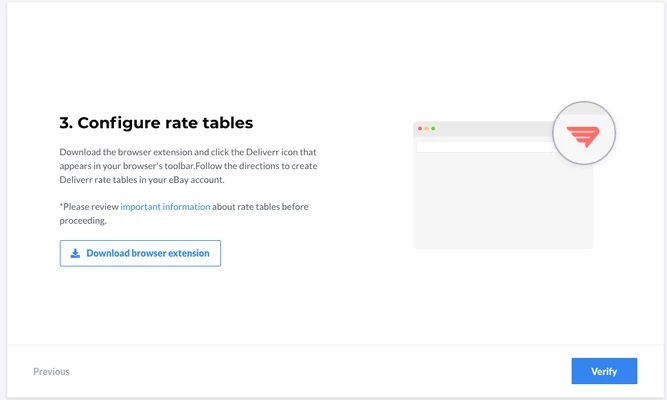The height and width of the screenshot is (400, 667).
Task: Click the Please review note text
Action: pos(184,214)
